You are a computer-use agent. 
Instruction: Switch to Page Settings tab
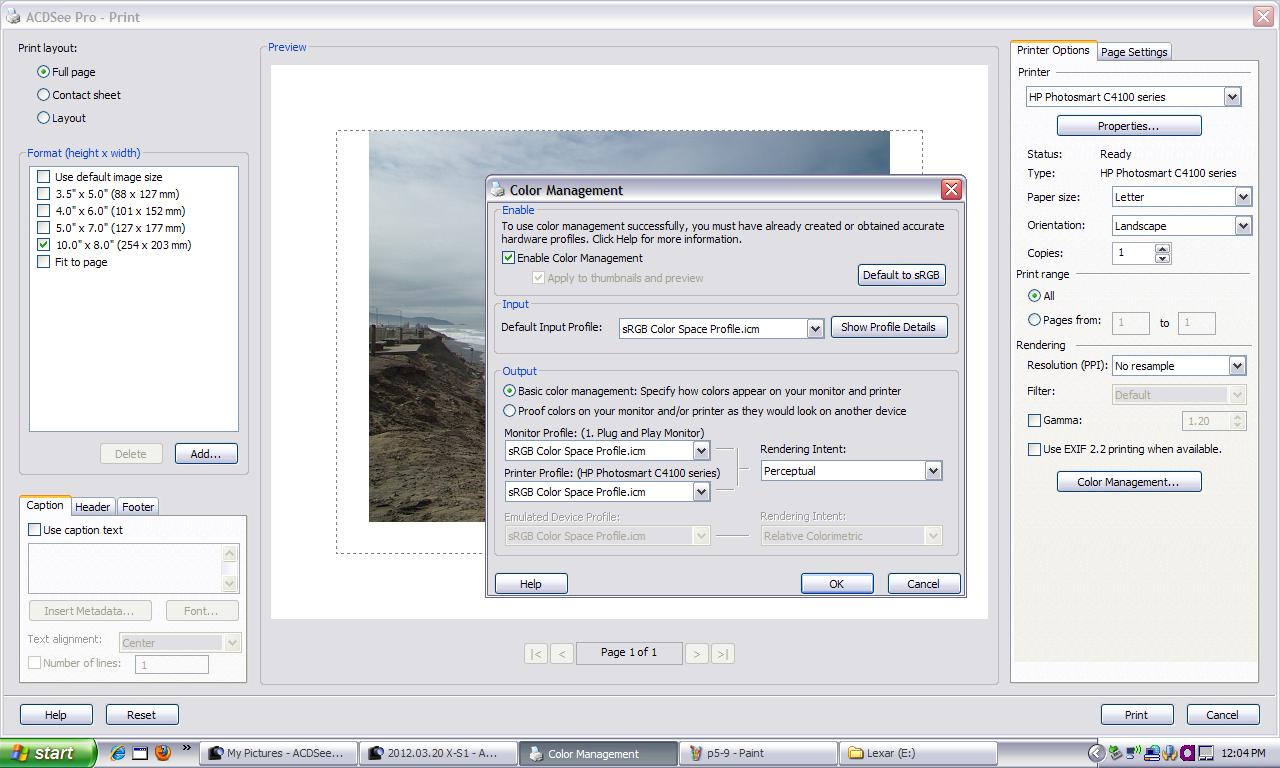pyautogui.click(x=1133, y=52)
